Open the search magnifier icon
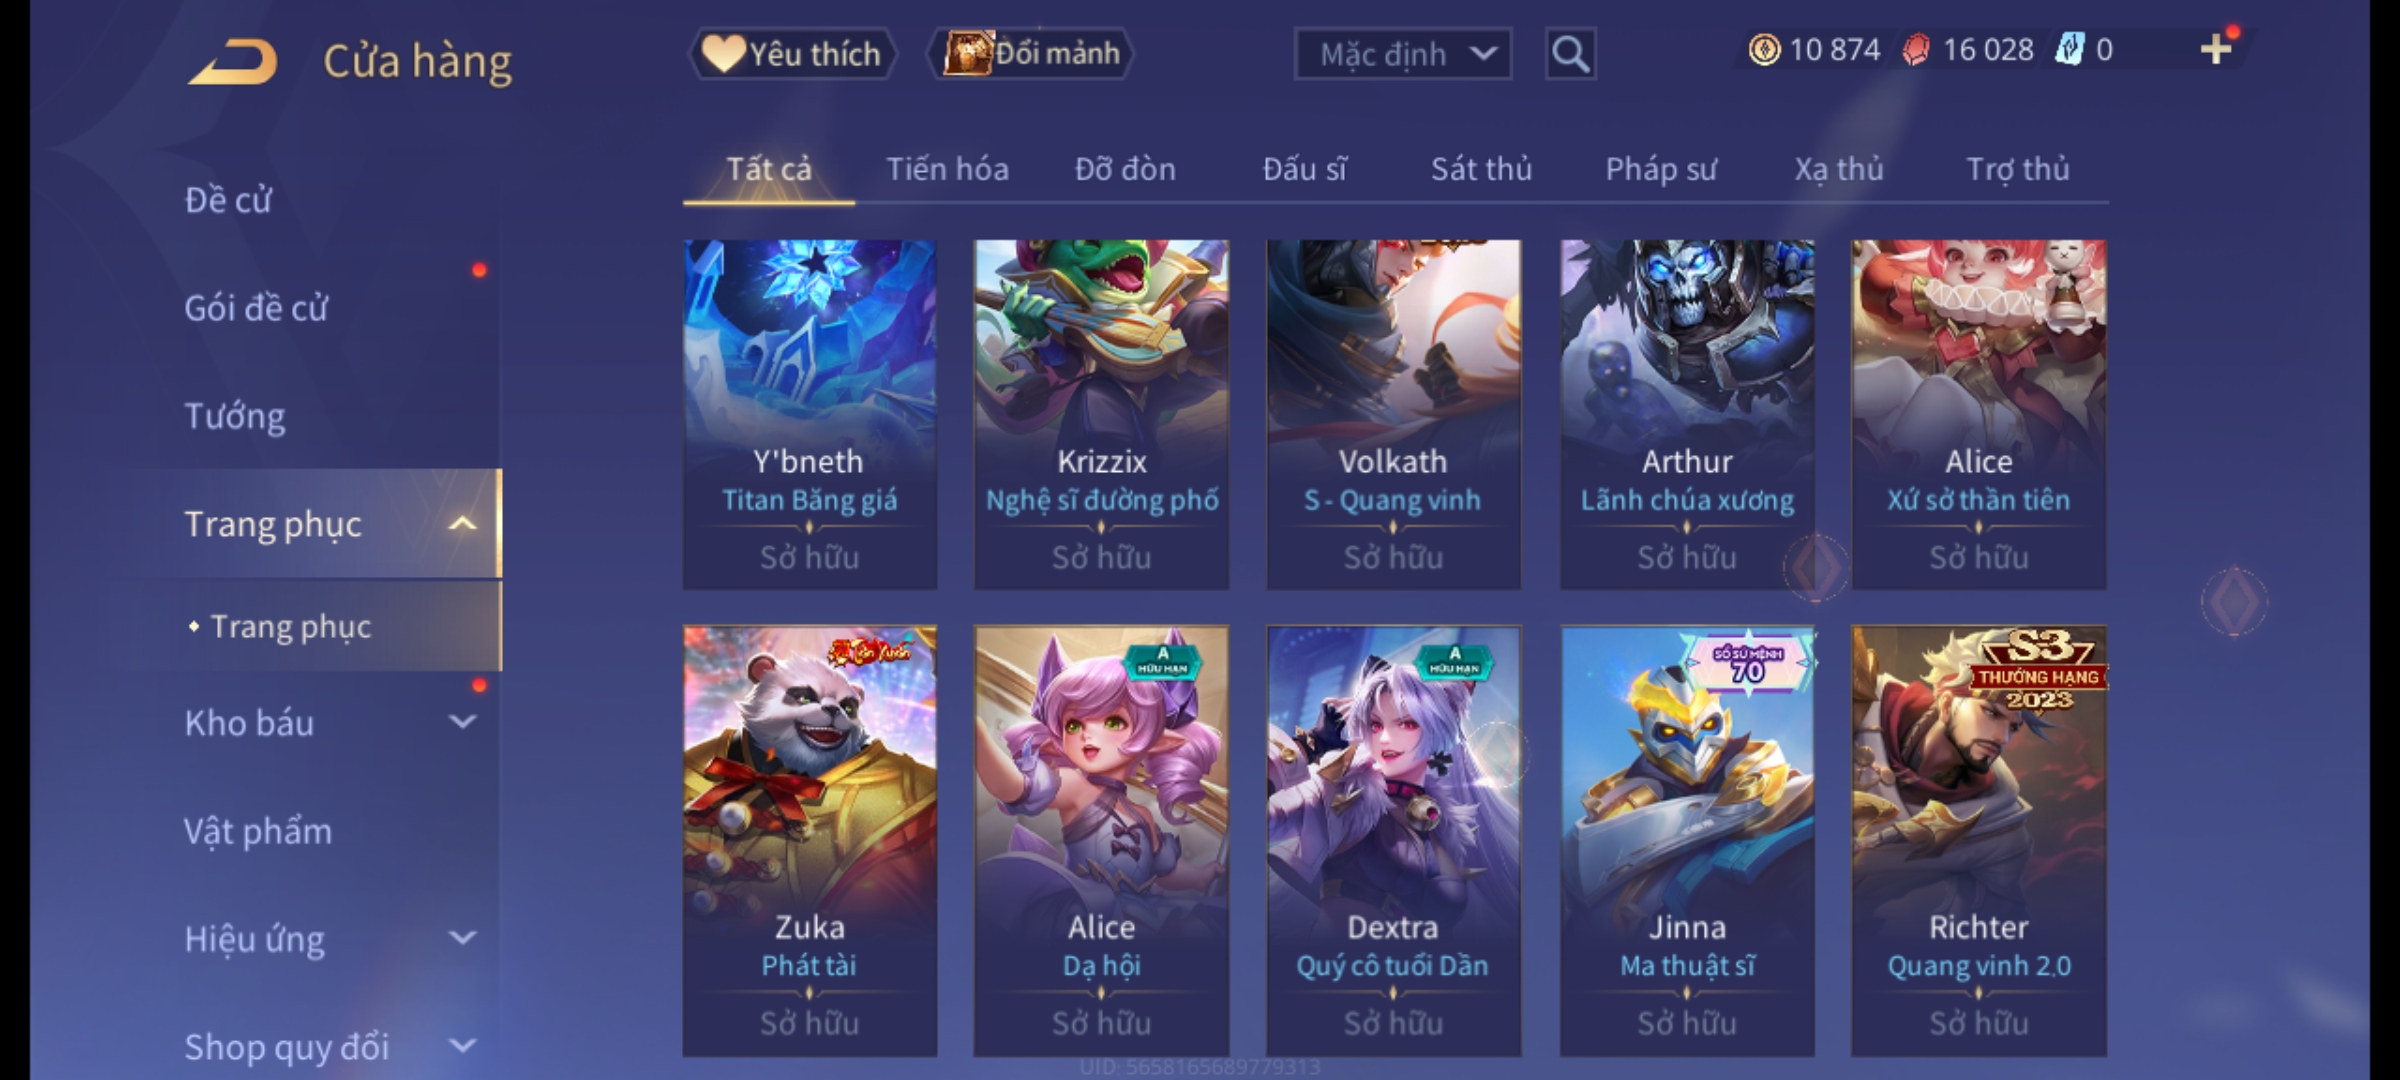The width and height of the screenshot is (2400, 1080). point(1570,54)
